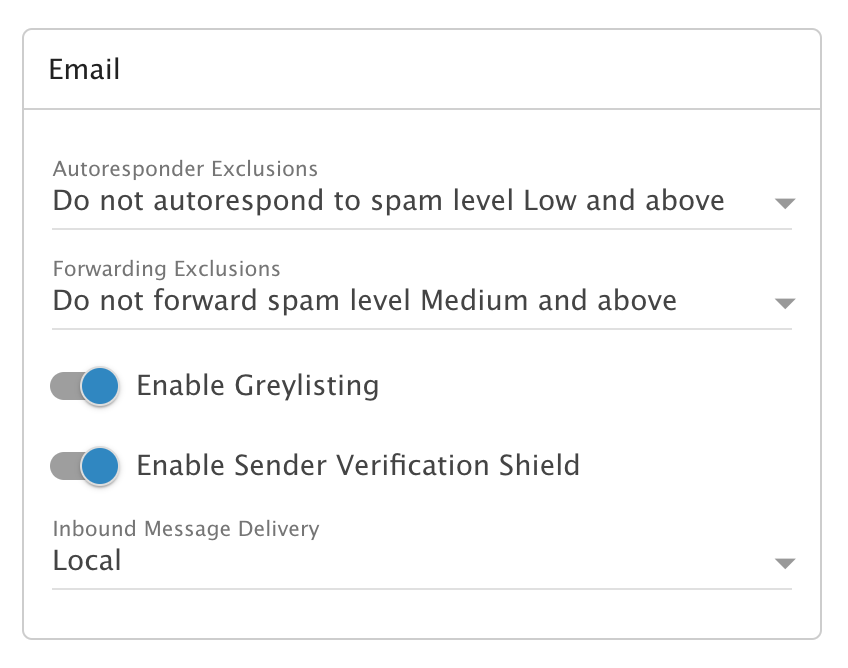Click the "Forwarding Exclusions" field label
The image size is (848, 668).
[166, 268]
